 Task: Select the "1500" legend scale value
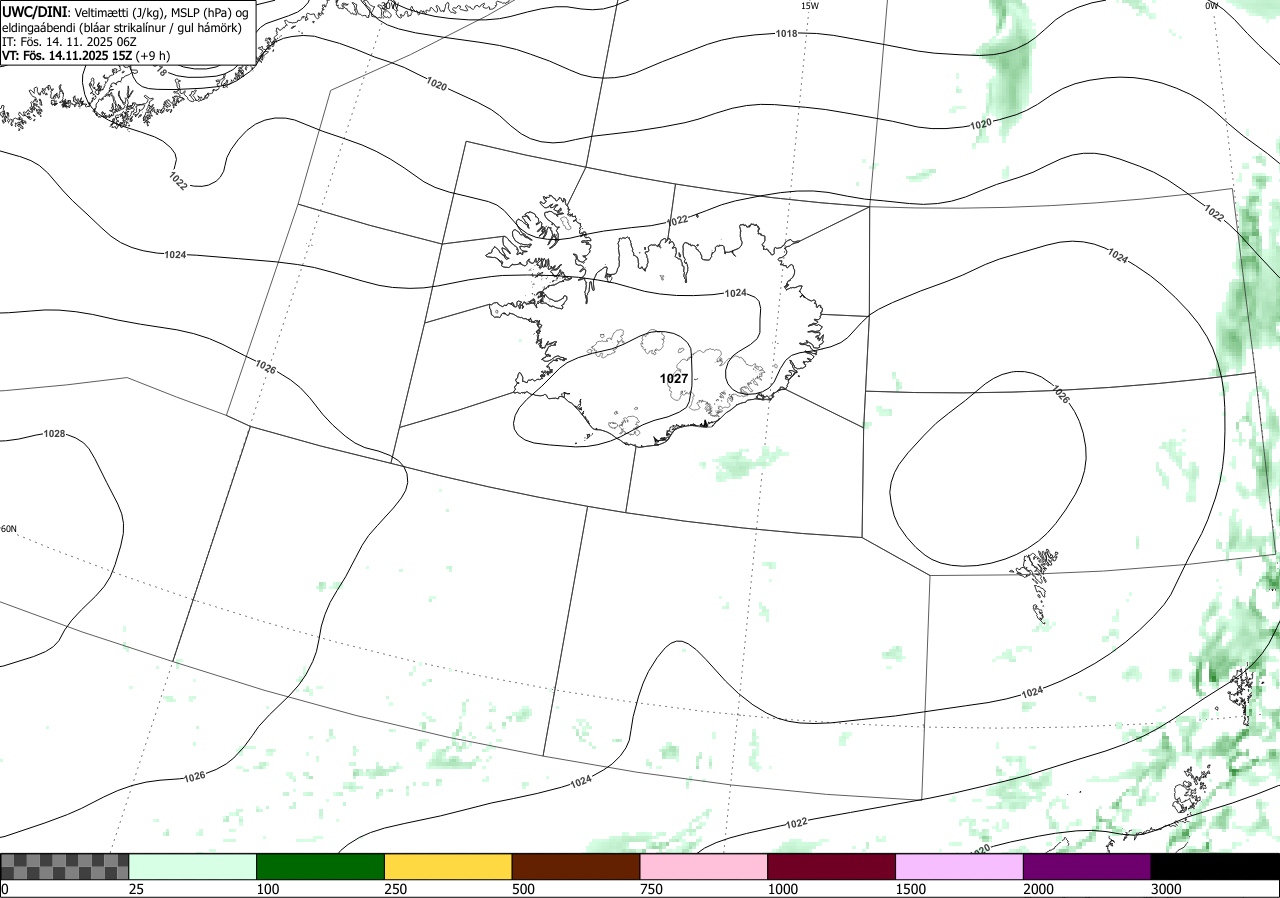point(911,889)
